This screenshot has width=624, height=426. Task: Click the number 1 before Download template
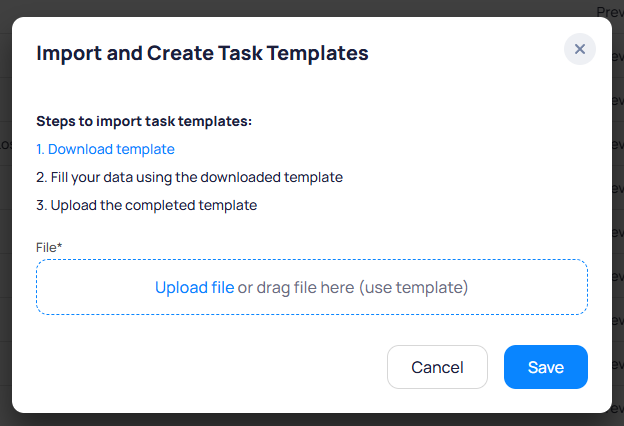[40, 149]
